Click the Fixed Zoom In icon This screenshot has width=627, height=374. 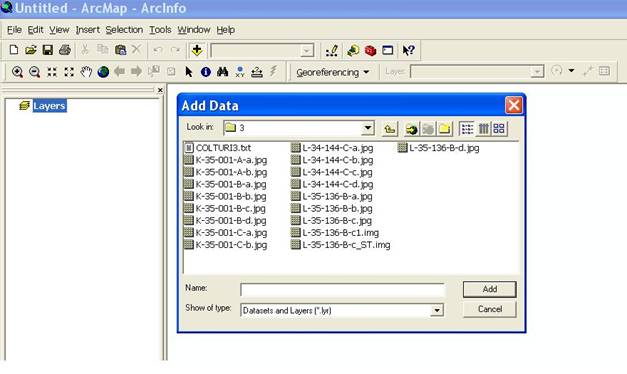(52, 72)
